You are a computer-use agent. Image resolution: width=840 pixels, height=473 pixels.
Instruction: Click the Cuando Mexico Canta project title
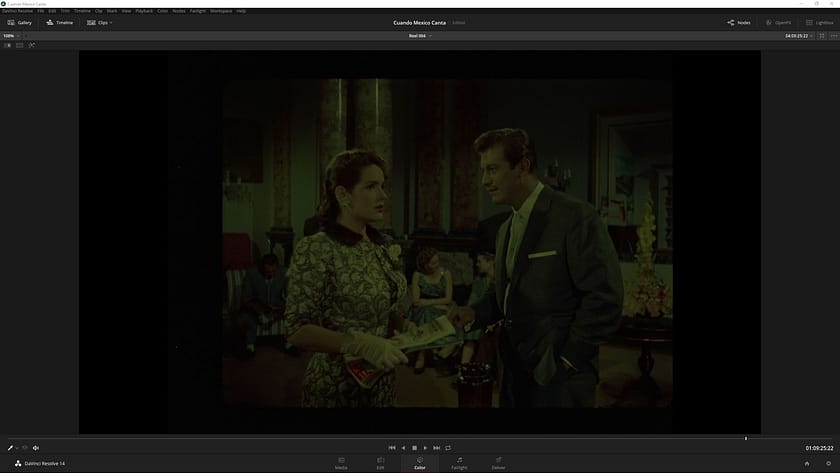[419, 22]
